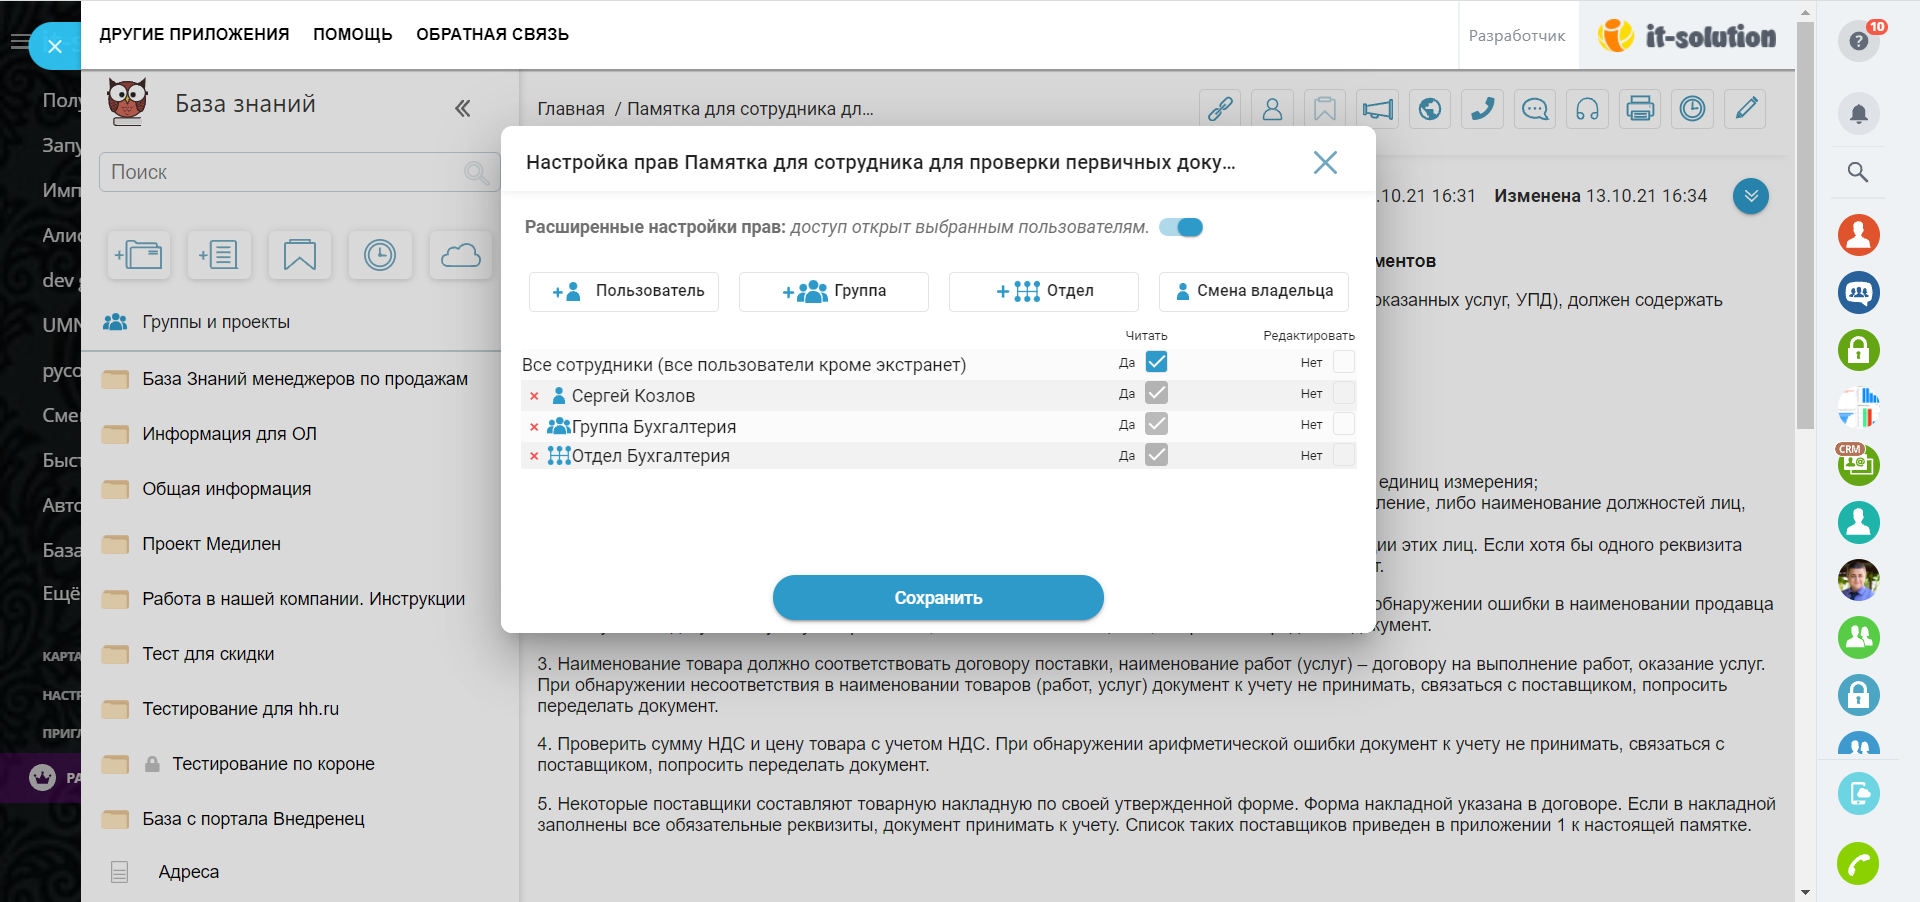Open access rights via the user icon

1272,109
